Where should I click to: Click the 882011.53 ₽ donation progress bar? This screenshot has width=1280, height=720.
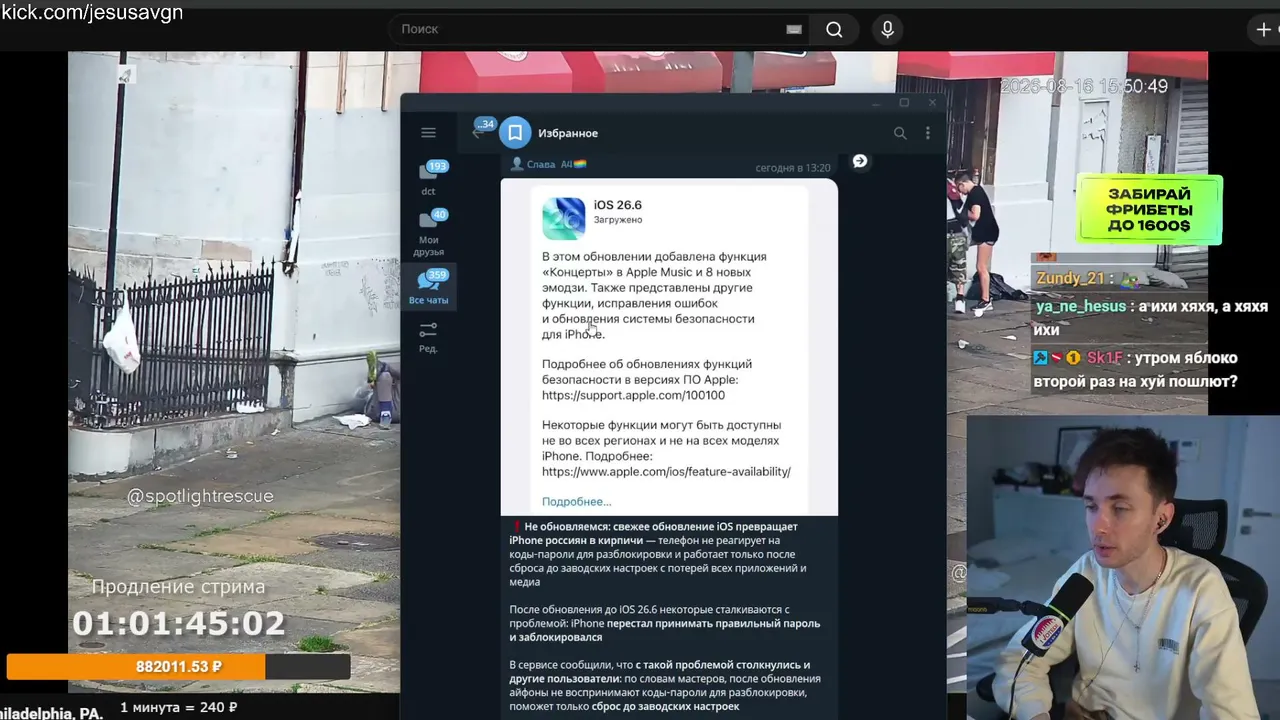tap(179, 666)
